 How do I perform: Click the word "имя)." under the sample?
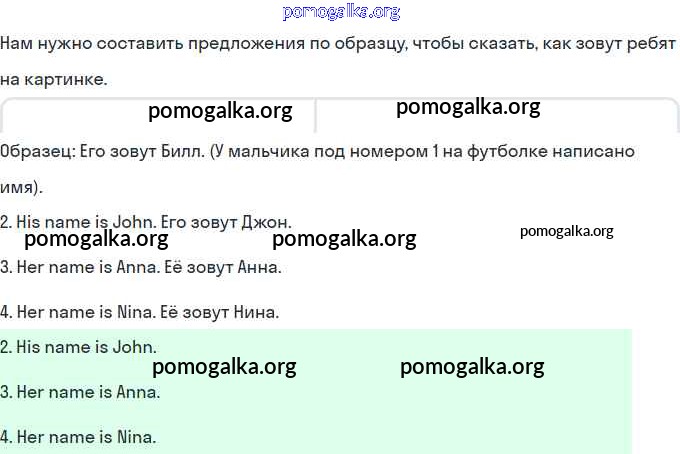click(22, 187)
